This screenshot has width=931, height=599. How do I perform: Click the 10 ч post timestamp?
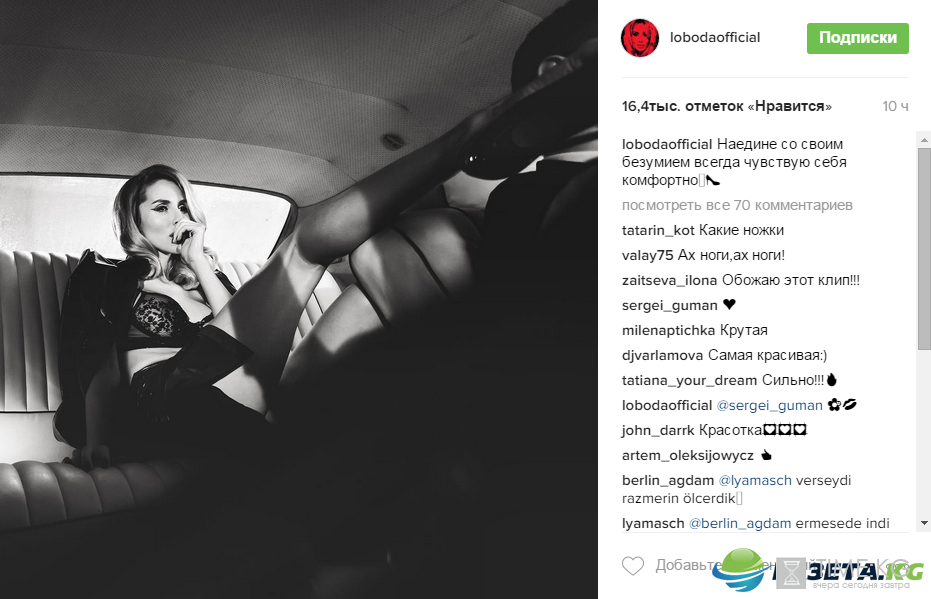[895, 106]
